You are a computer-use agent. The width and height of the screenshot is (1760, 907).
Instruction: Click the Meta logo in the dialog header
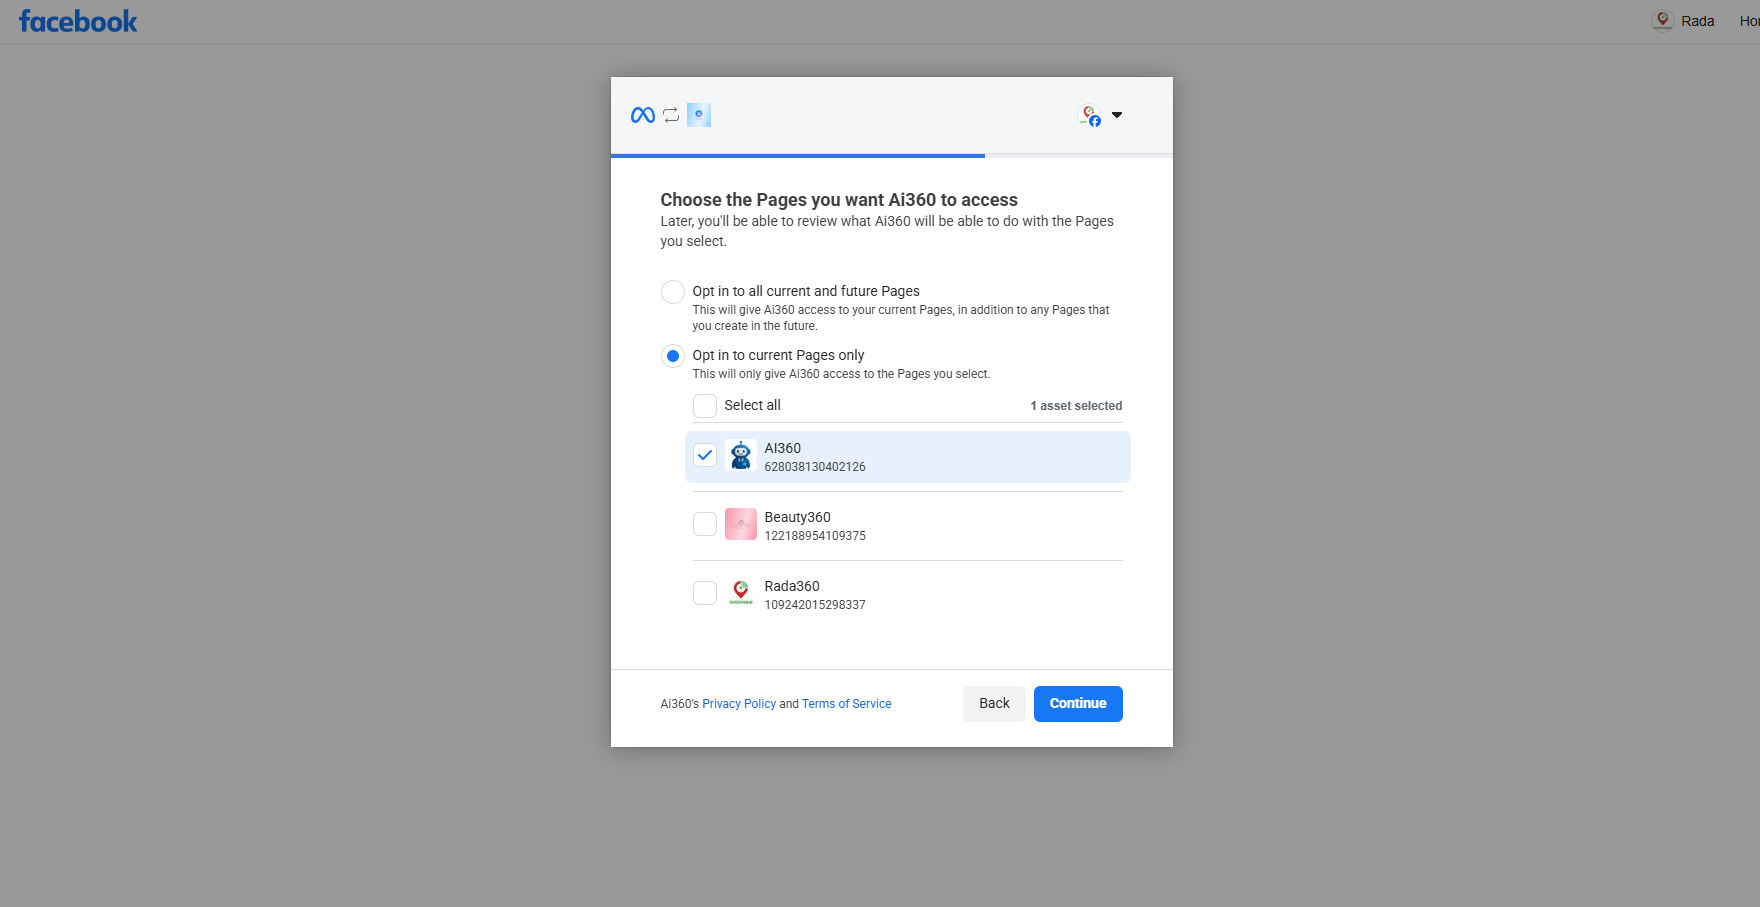tap(641, 115)
